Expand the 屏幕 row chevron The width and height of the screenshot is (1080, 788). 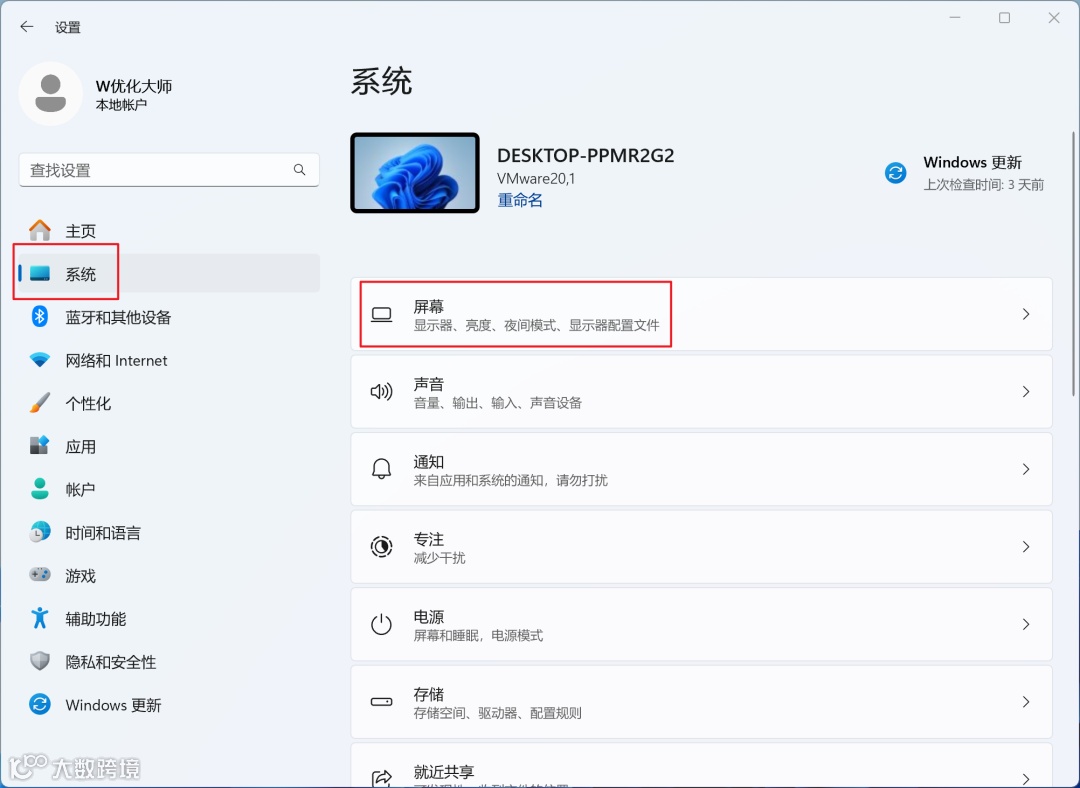pyautogui.click(x=1026, y=314)
